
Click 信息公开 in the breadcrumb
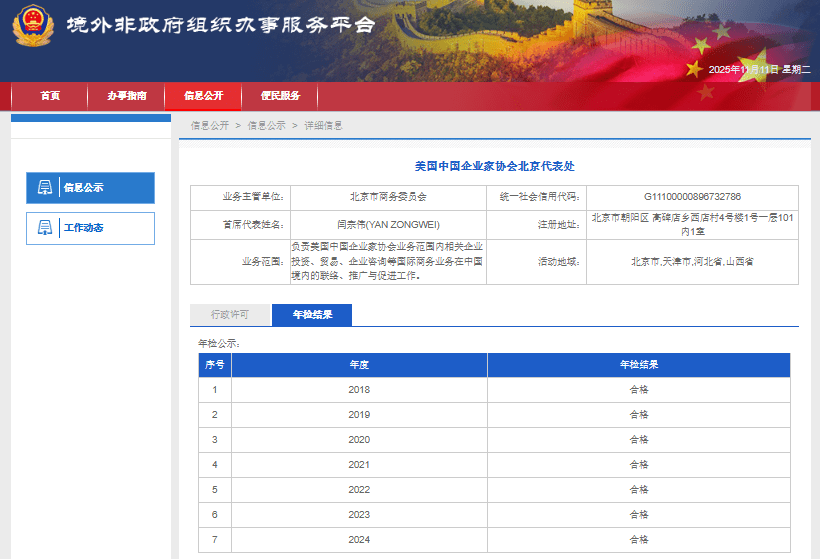pos(210,126)
